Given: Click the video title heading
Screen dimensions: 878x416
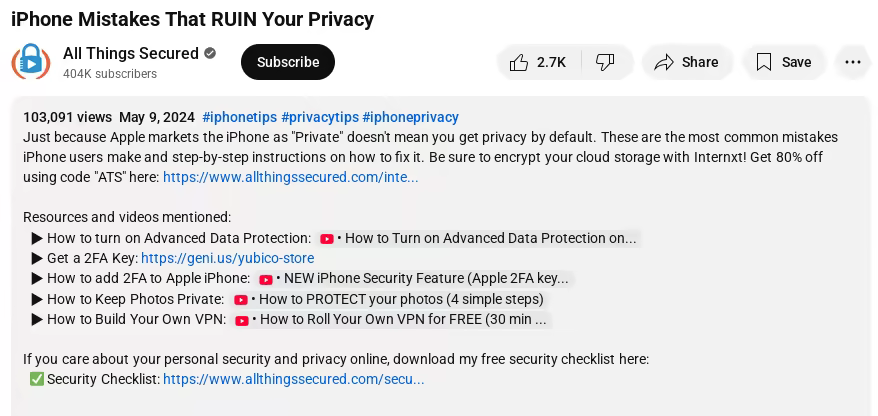Looking at the screenshot, I should point(192,19).
